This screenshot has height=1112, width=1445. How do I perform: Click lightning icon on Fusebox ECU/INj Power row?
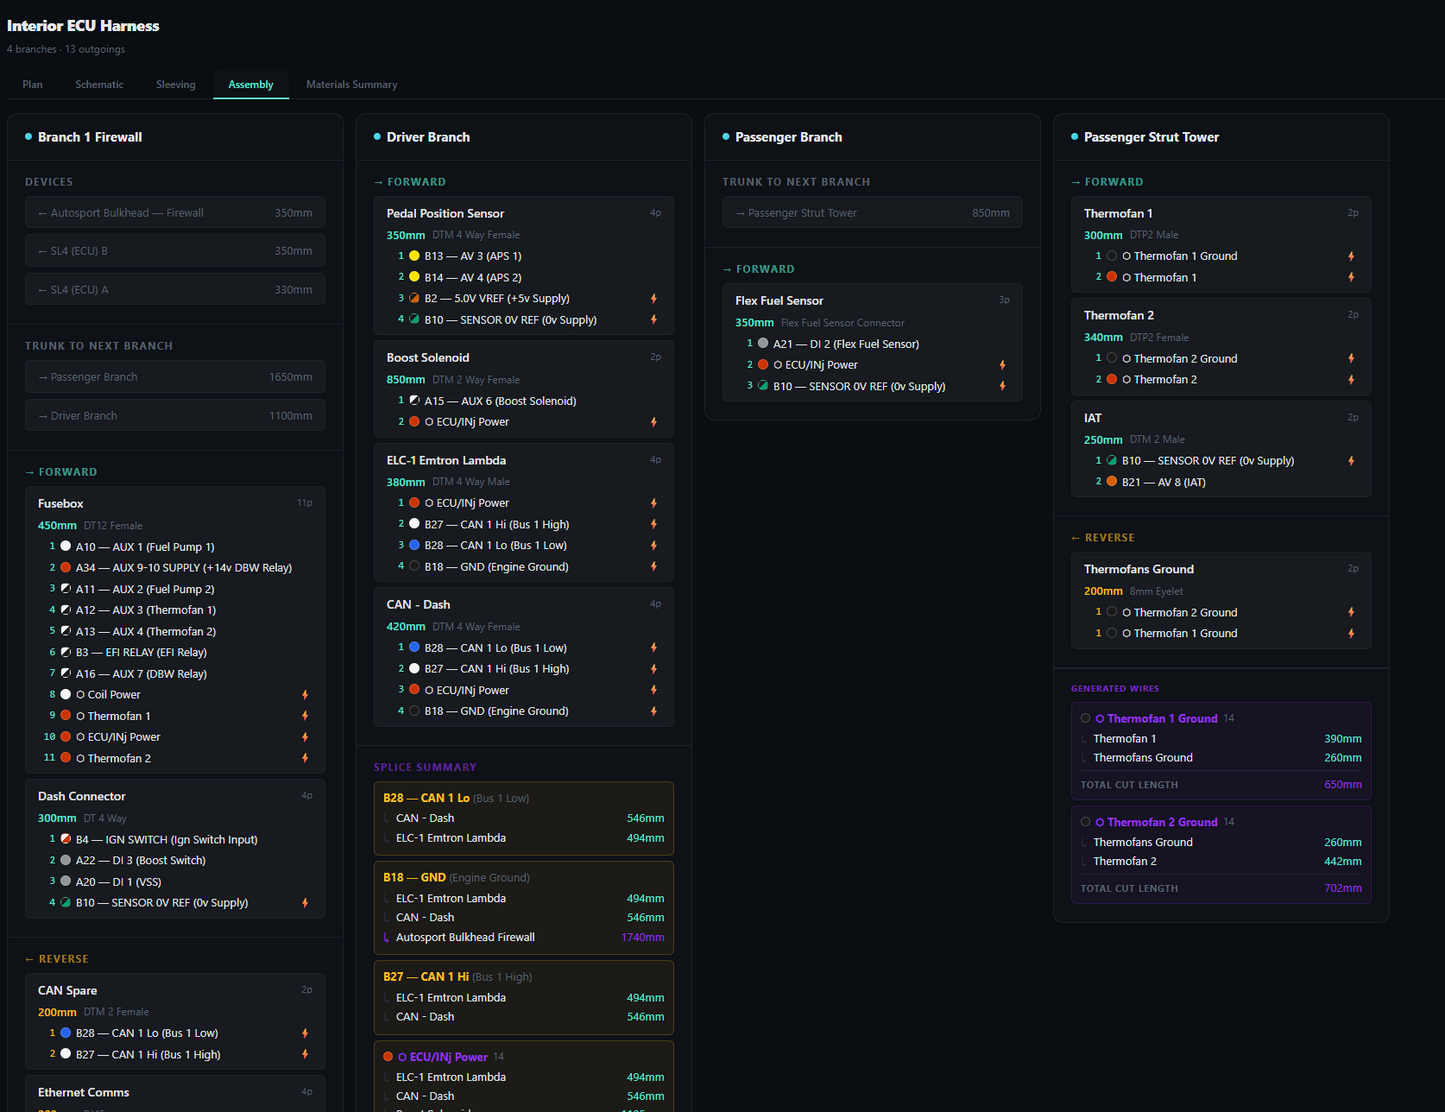click(x=305, y=737)
